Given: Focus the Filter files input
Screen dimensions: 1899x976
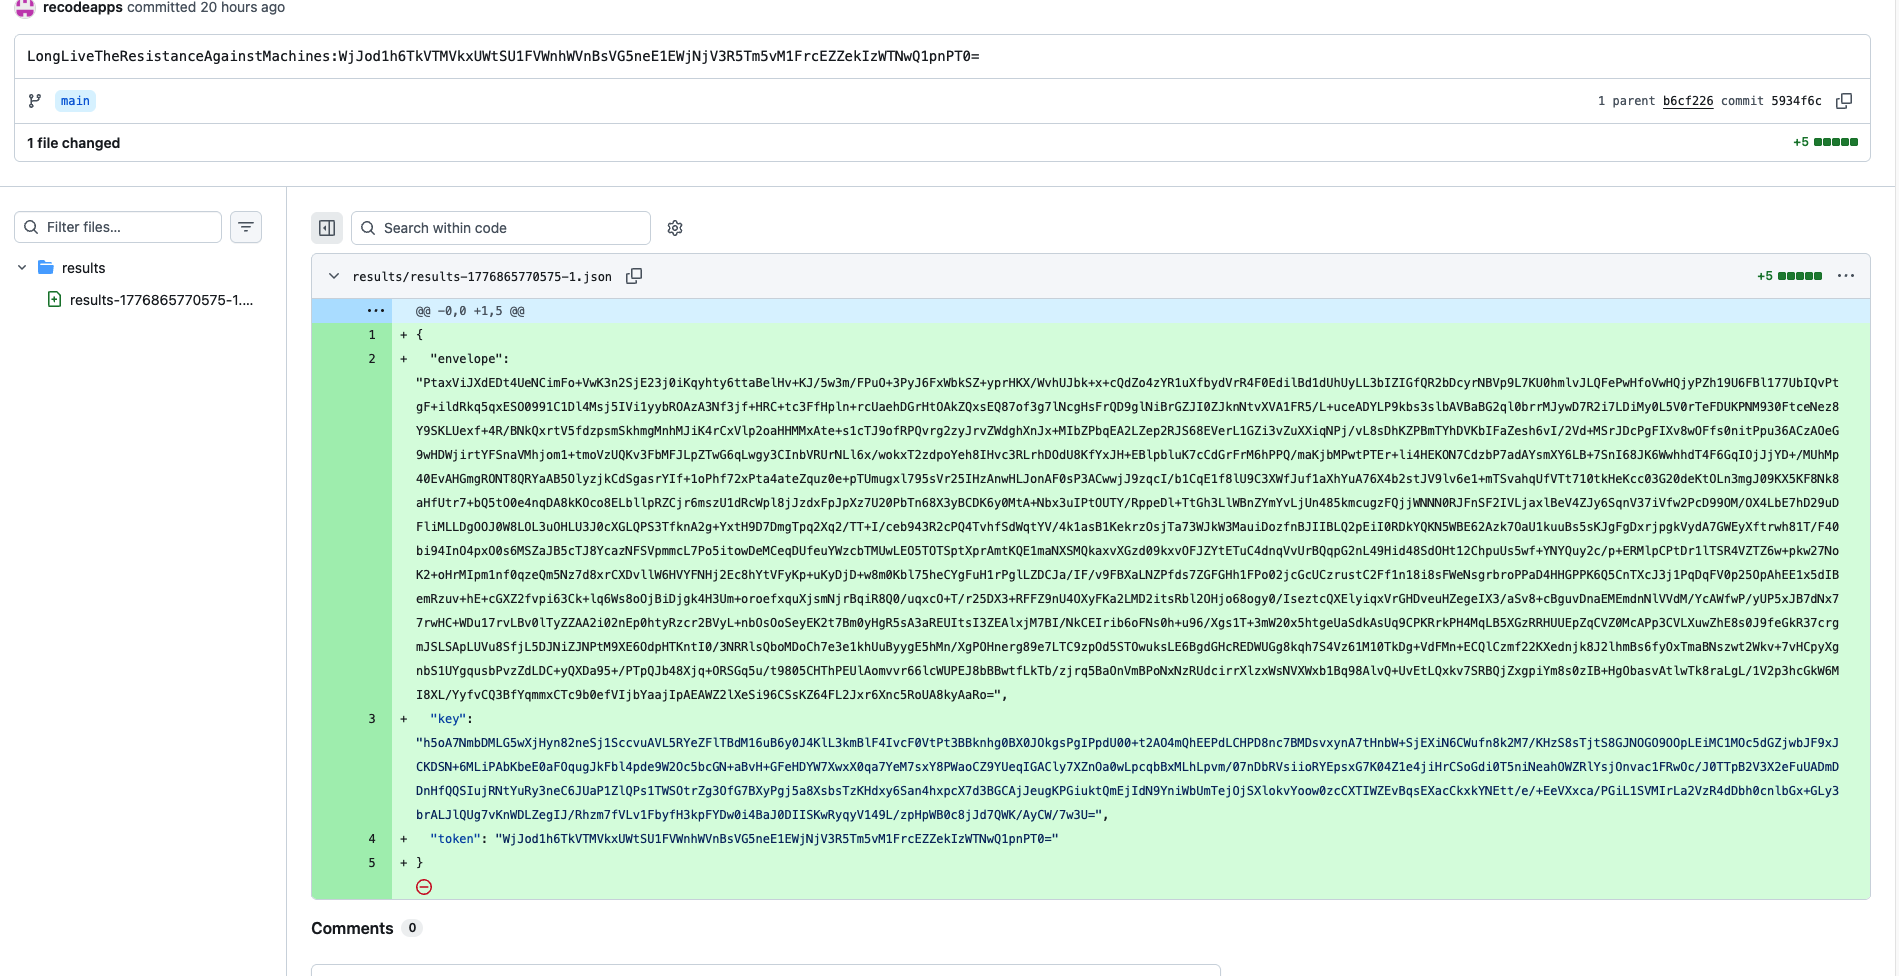Looking at the screenshot, I should click(x=128, y=227).
